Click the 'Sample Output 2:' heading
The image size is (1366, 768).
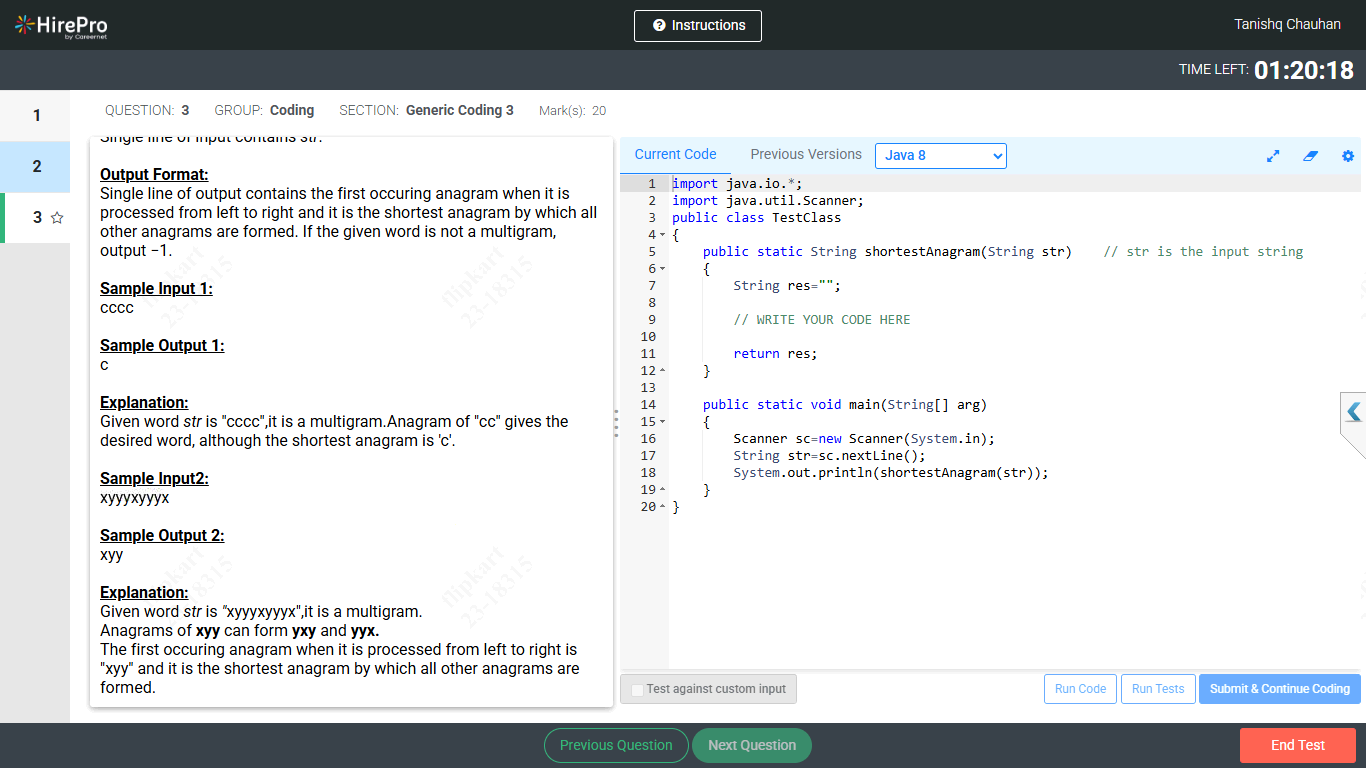(x=162, y=536)
